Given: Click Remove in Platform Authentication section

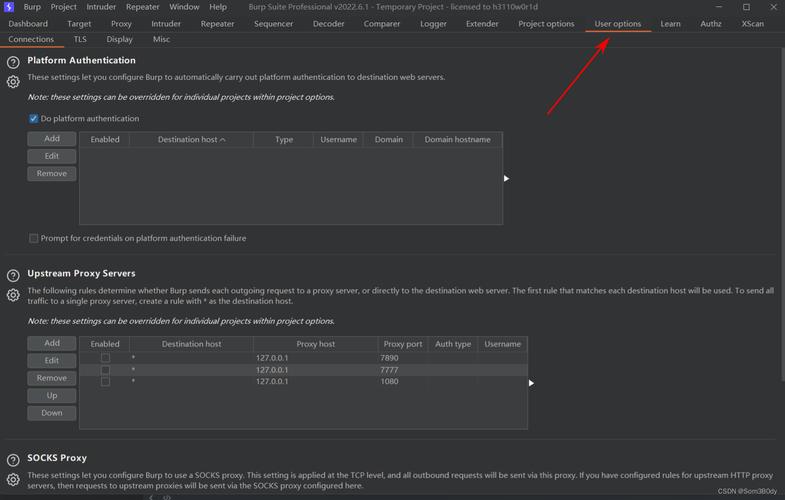Looking at the screenshot, I should (52, 173).
